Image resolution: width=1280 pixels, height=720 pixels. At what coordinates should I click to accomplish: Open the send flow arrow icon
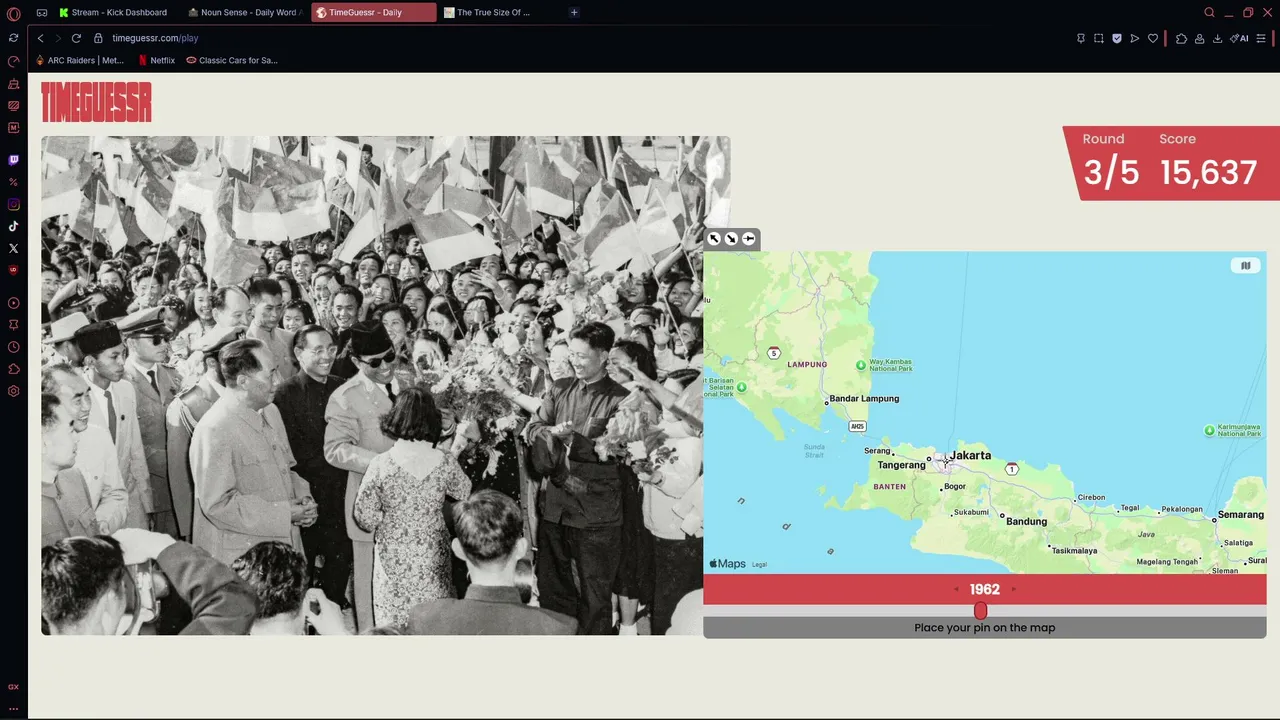pos(1135,38)
